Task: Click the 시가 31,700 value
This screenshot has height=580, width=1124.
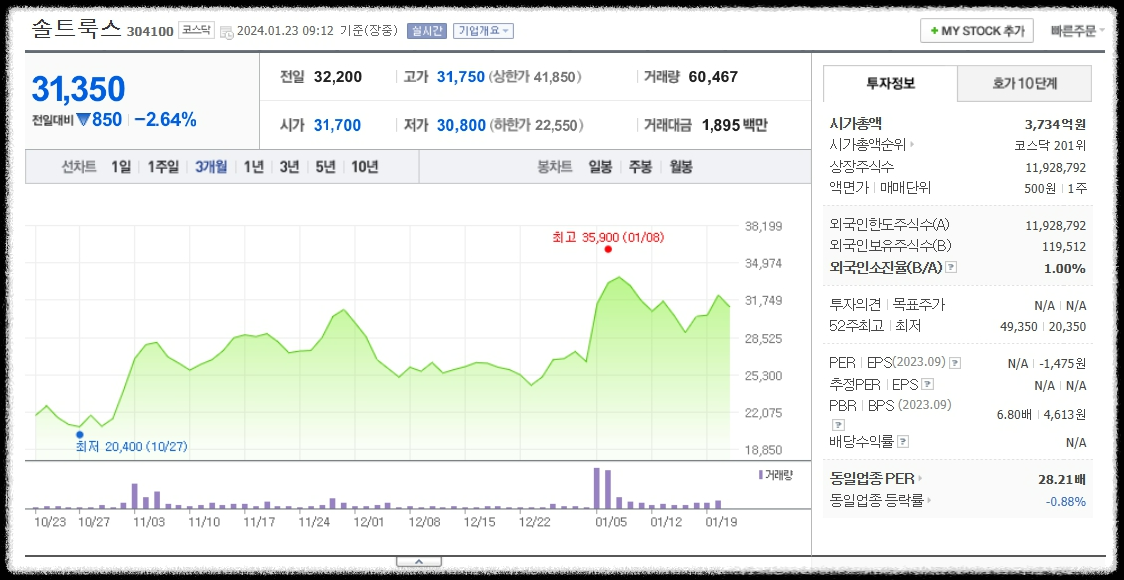Action: [x=338, y=125]
